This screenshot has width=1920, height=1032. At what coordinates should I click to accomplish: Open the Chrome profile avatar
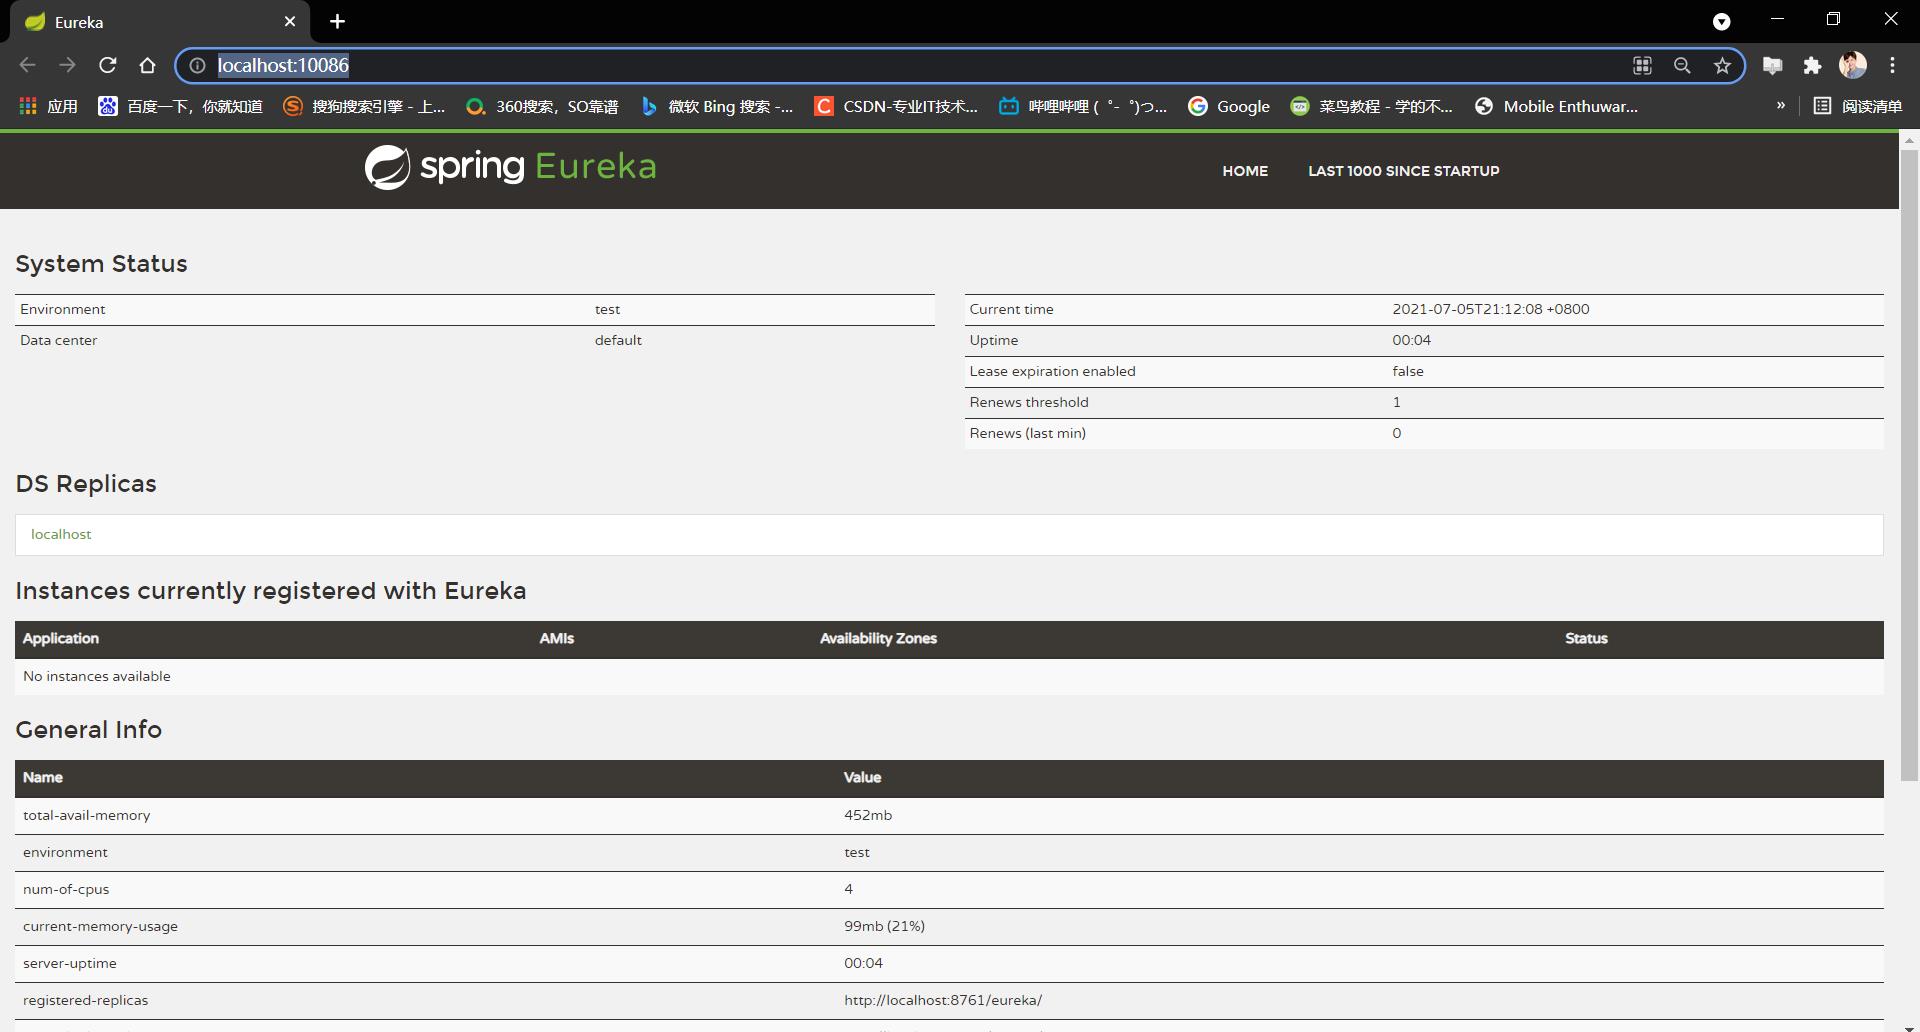coord(1853,65)
